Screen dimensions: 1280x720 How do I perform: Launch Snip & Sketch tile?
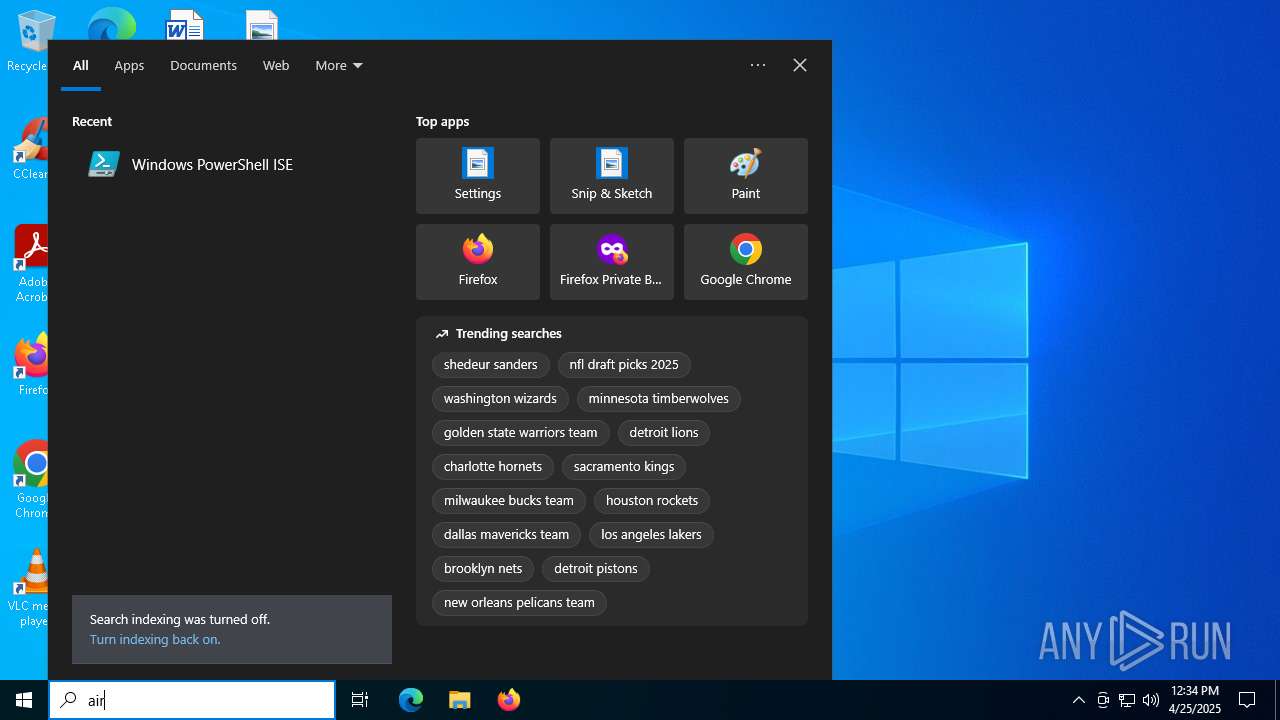click(612, 176)
